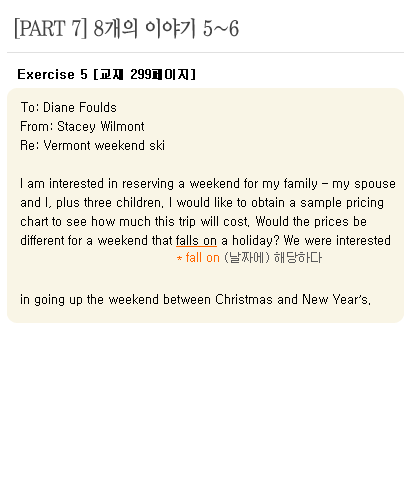The width and height of the screenshot is (410, 480).
Task: Click the phrase 'New Year's'
Action: click(x=335, y=299)
